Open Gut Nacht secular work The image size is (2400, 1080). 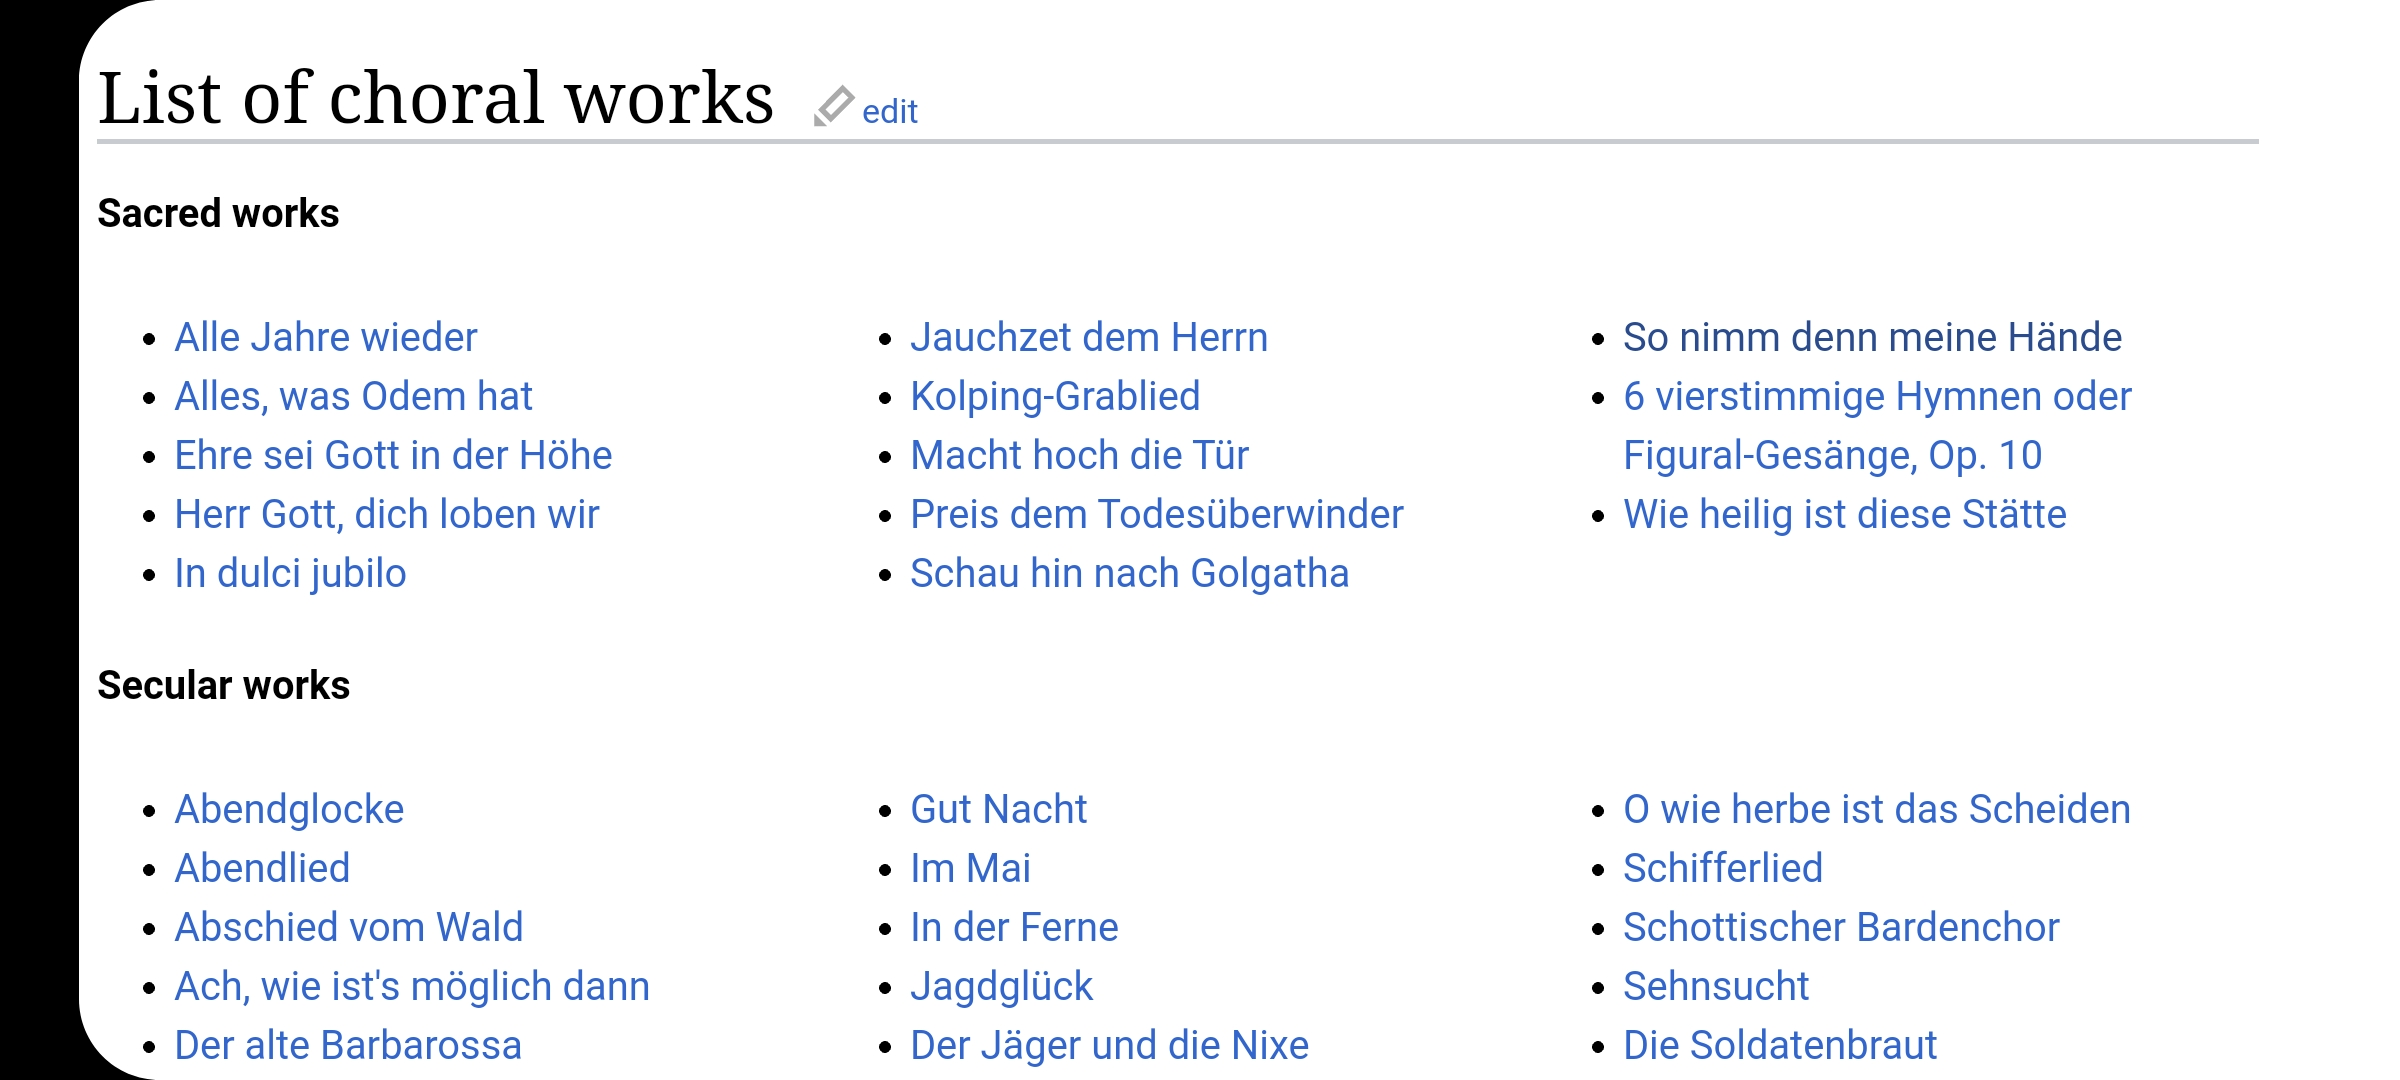pyautogui.click(x=998, y=810)
